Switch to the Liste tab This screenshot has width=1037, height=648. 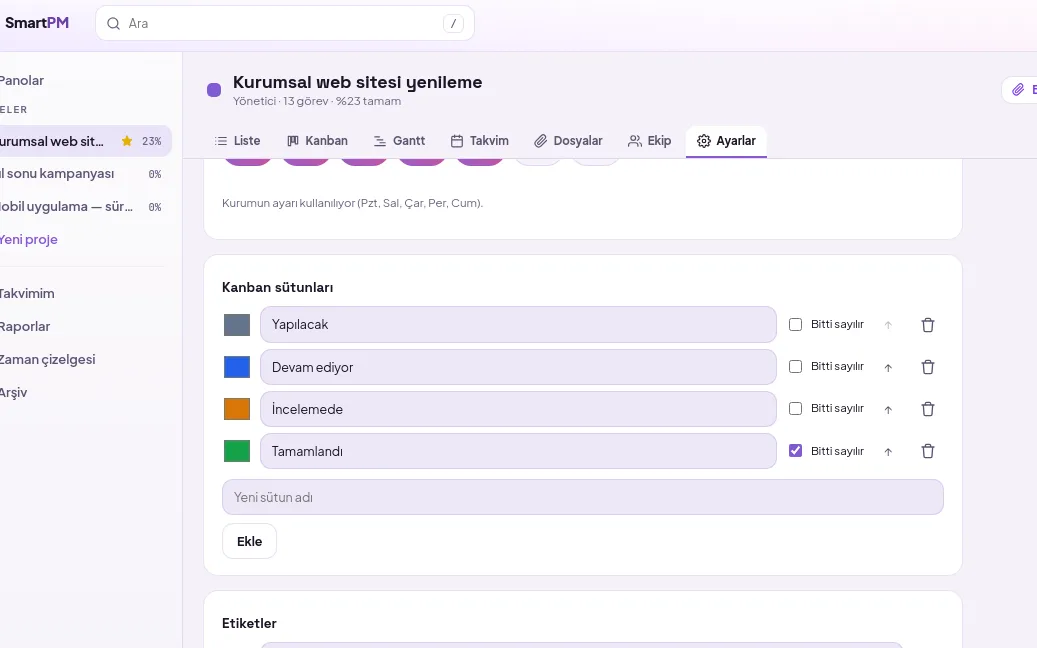click(237, 141)
